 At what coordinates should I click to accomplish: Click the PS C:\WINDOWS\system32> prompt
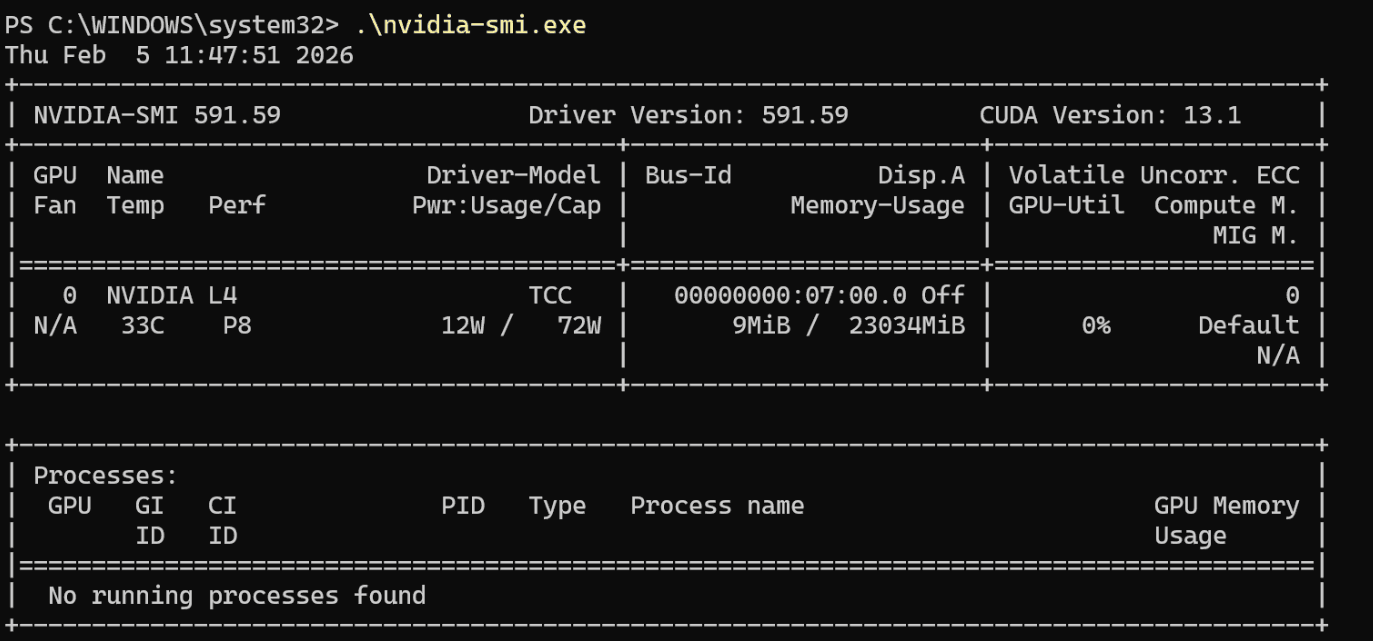tap(172, 25)
